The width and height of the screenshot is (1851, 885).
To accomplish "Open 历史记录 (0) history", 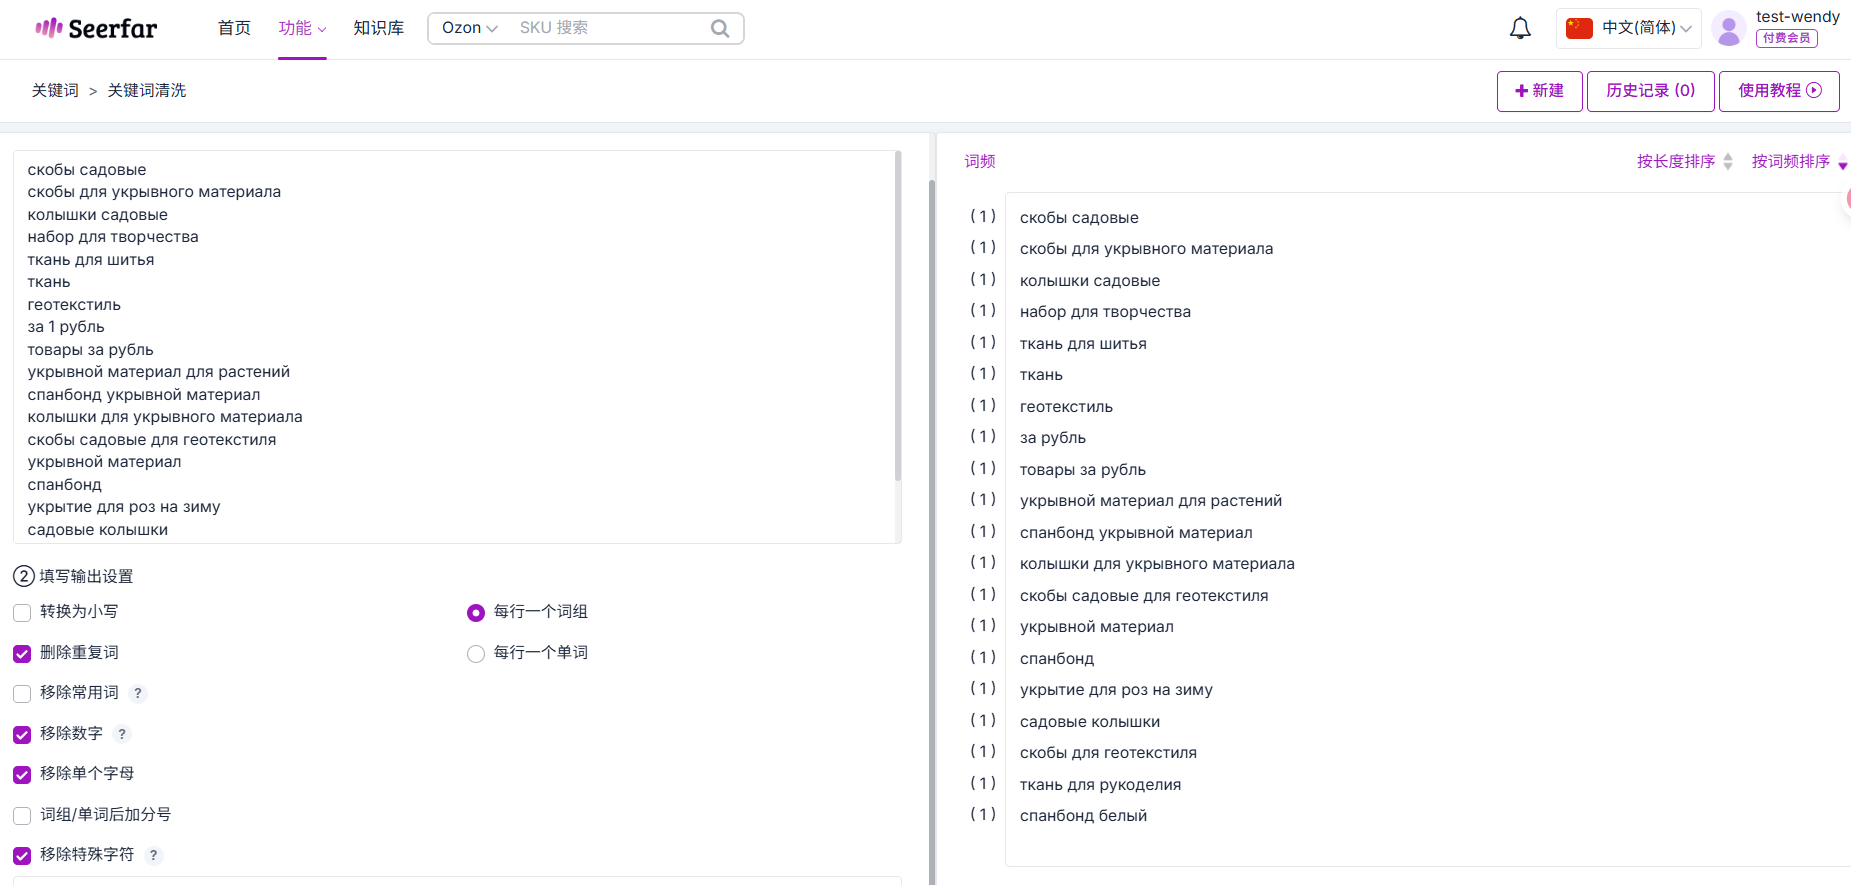I will (1650, 91).
